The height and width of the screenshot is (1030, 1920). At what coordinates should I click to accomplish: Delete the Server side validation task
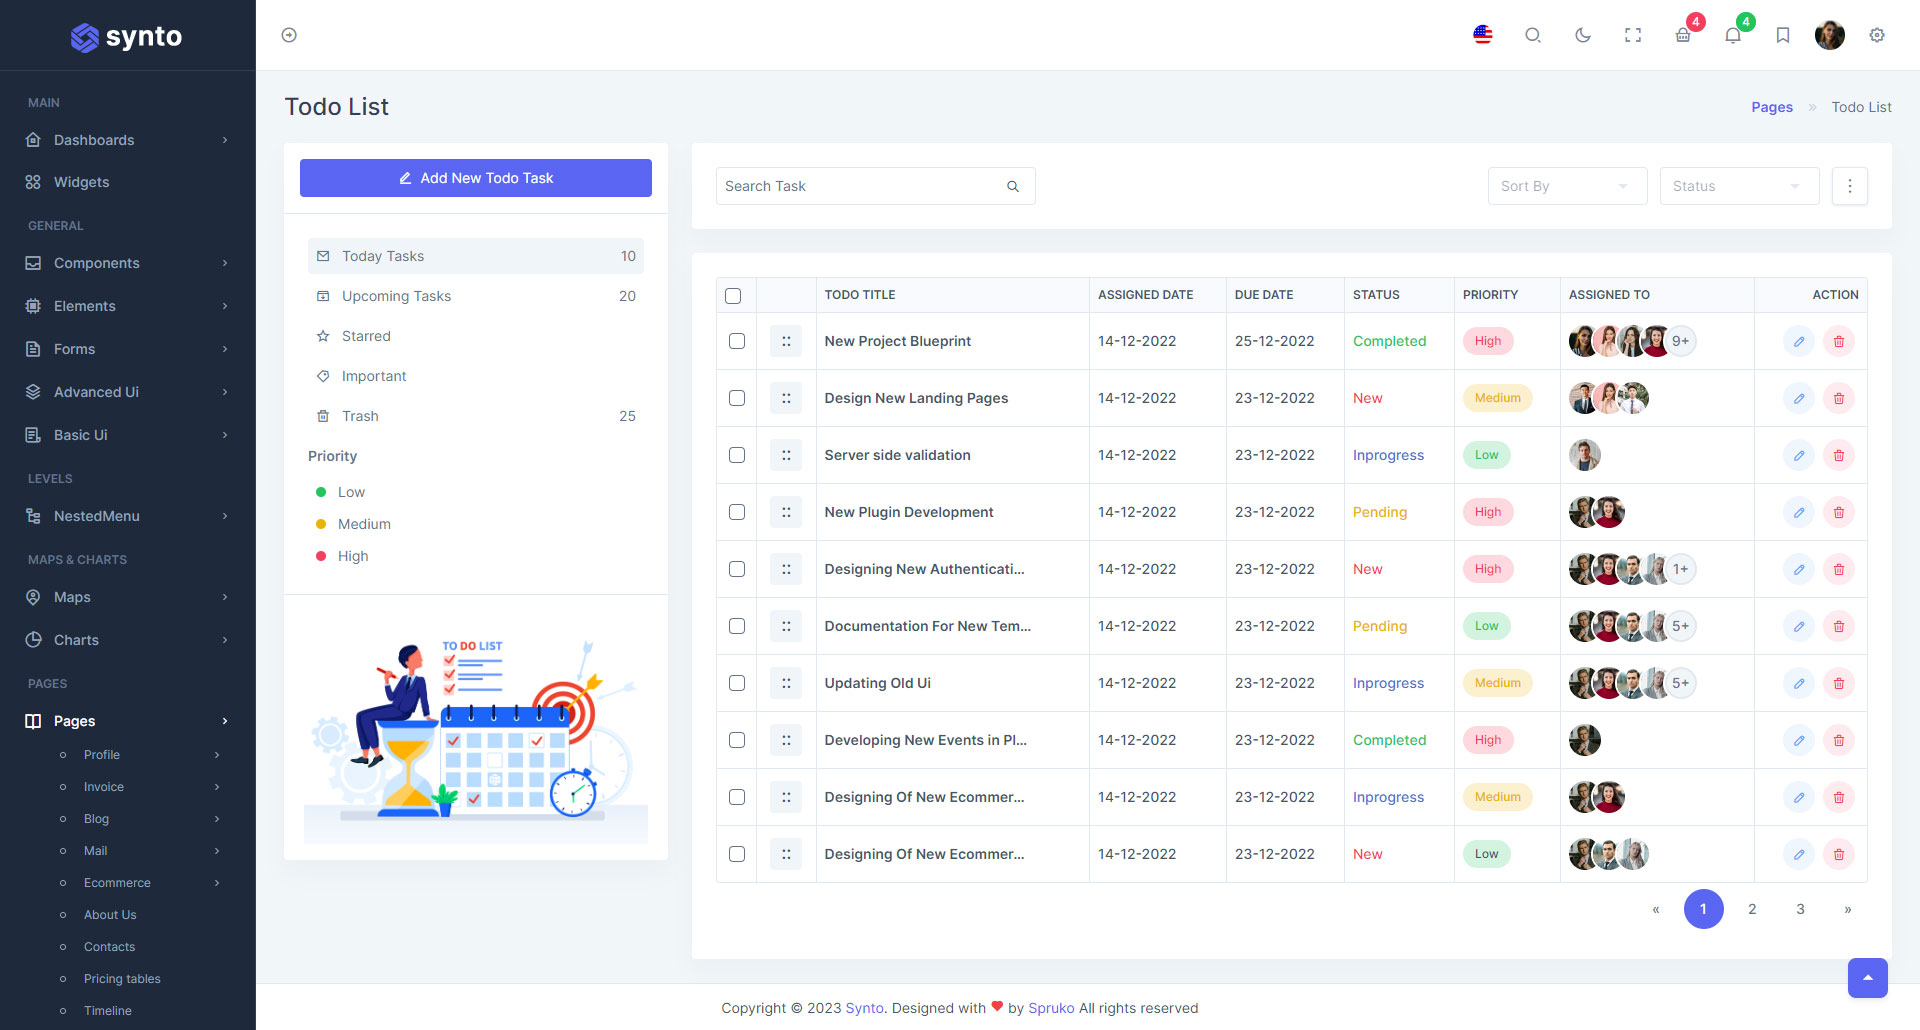[1838, 455]
